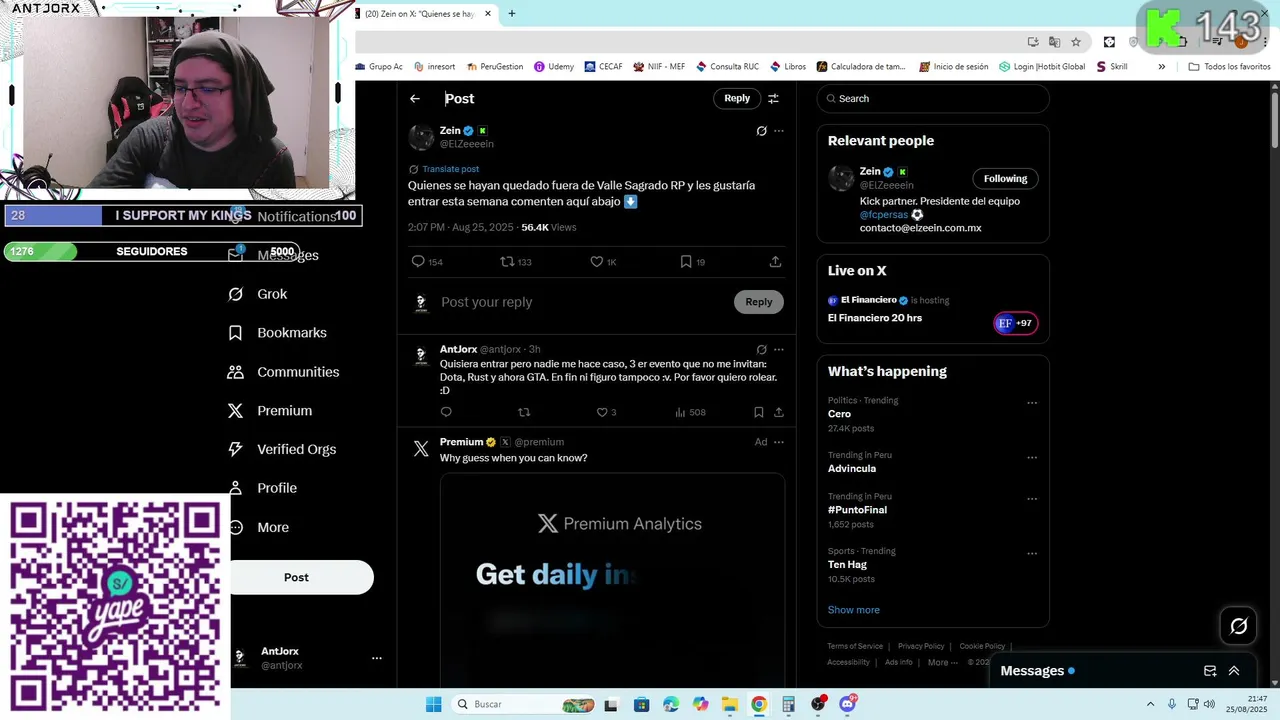1280x720 pixels.
Task: Click Following button for Zein
Action: click(1005, 179)
